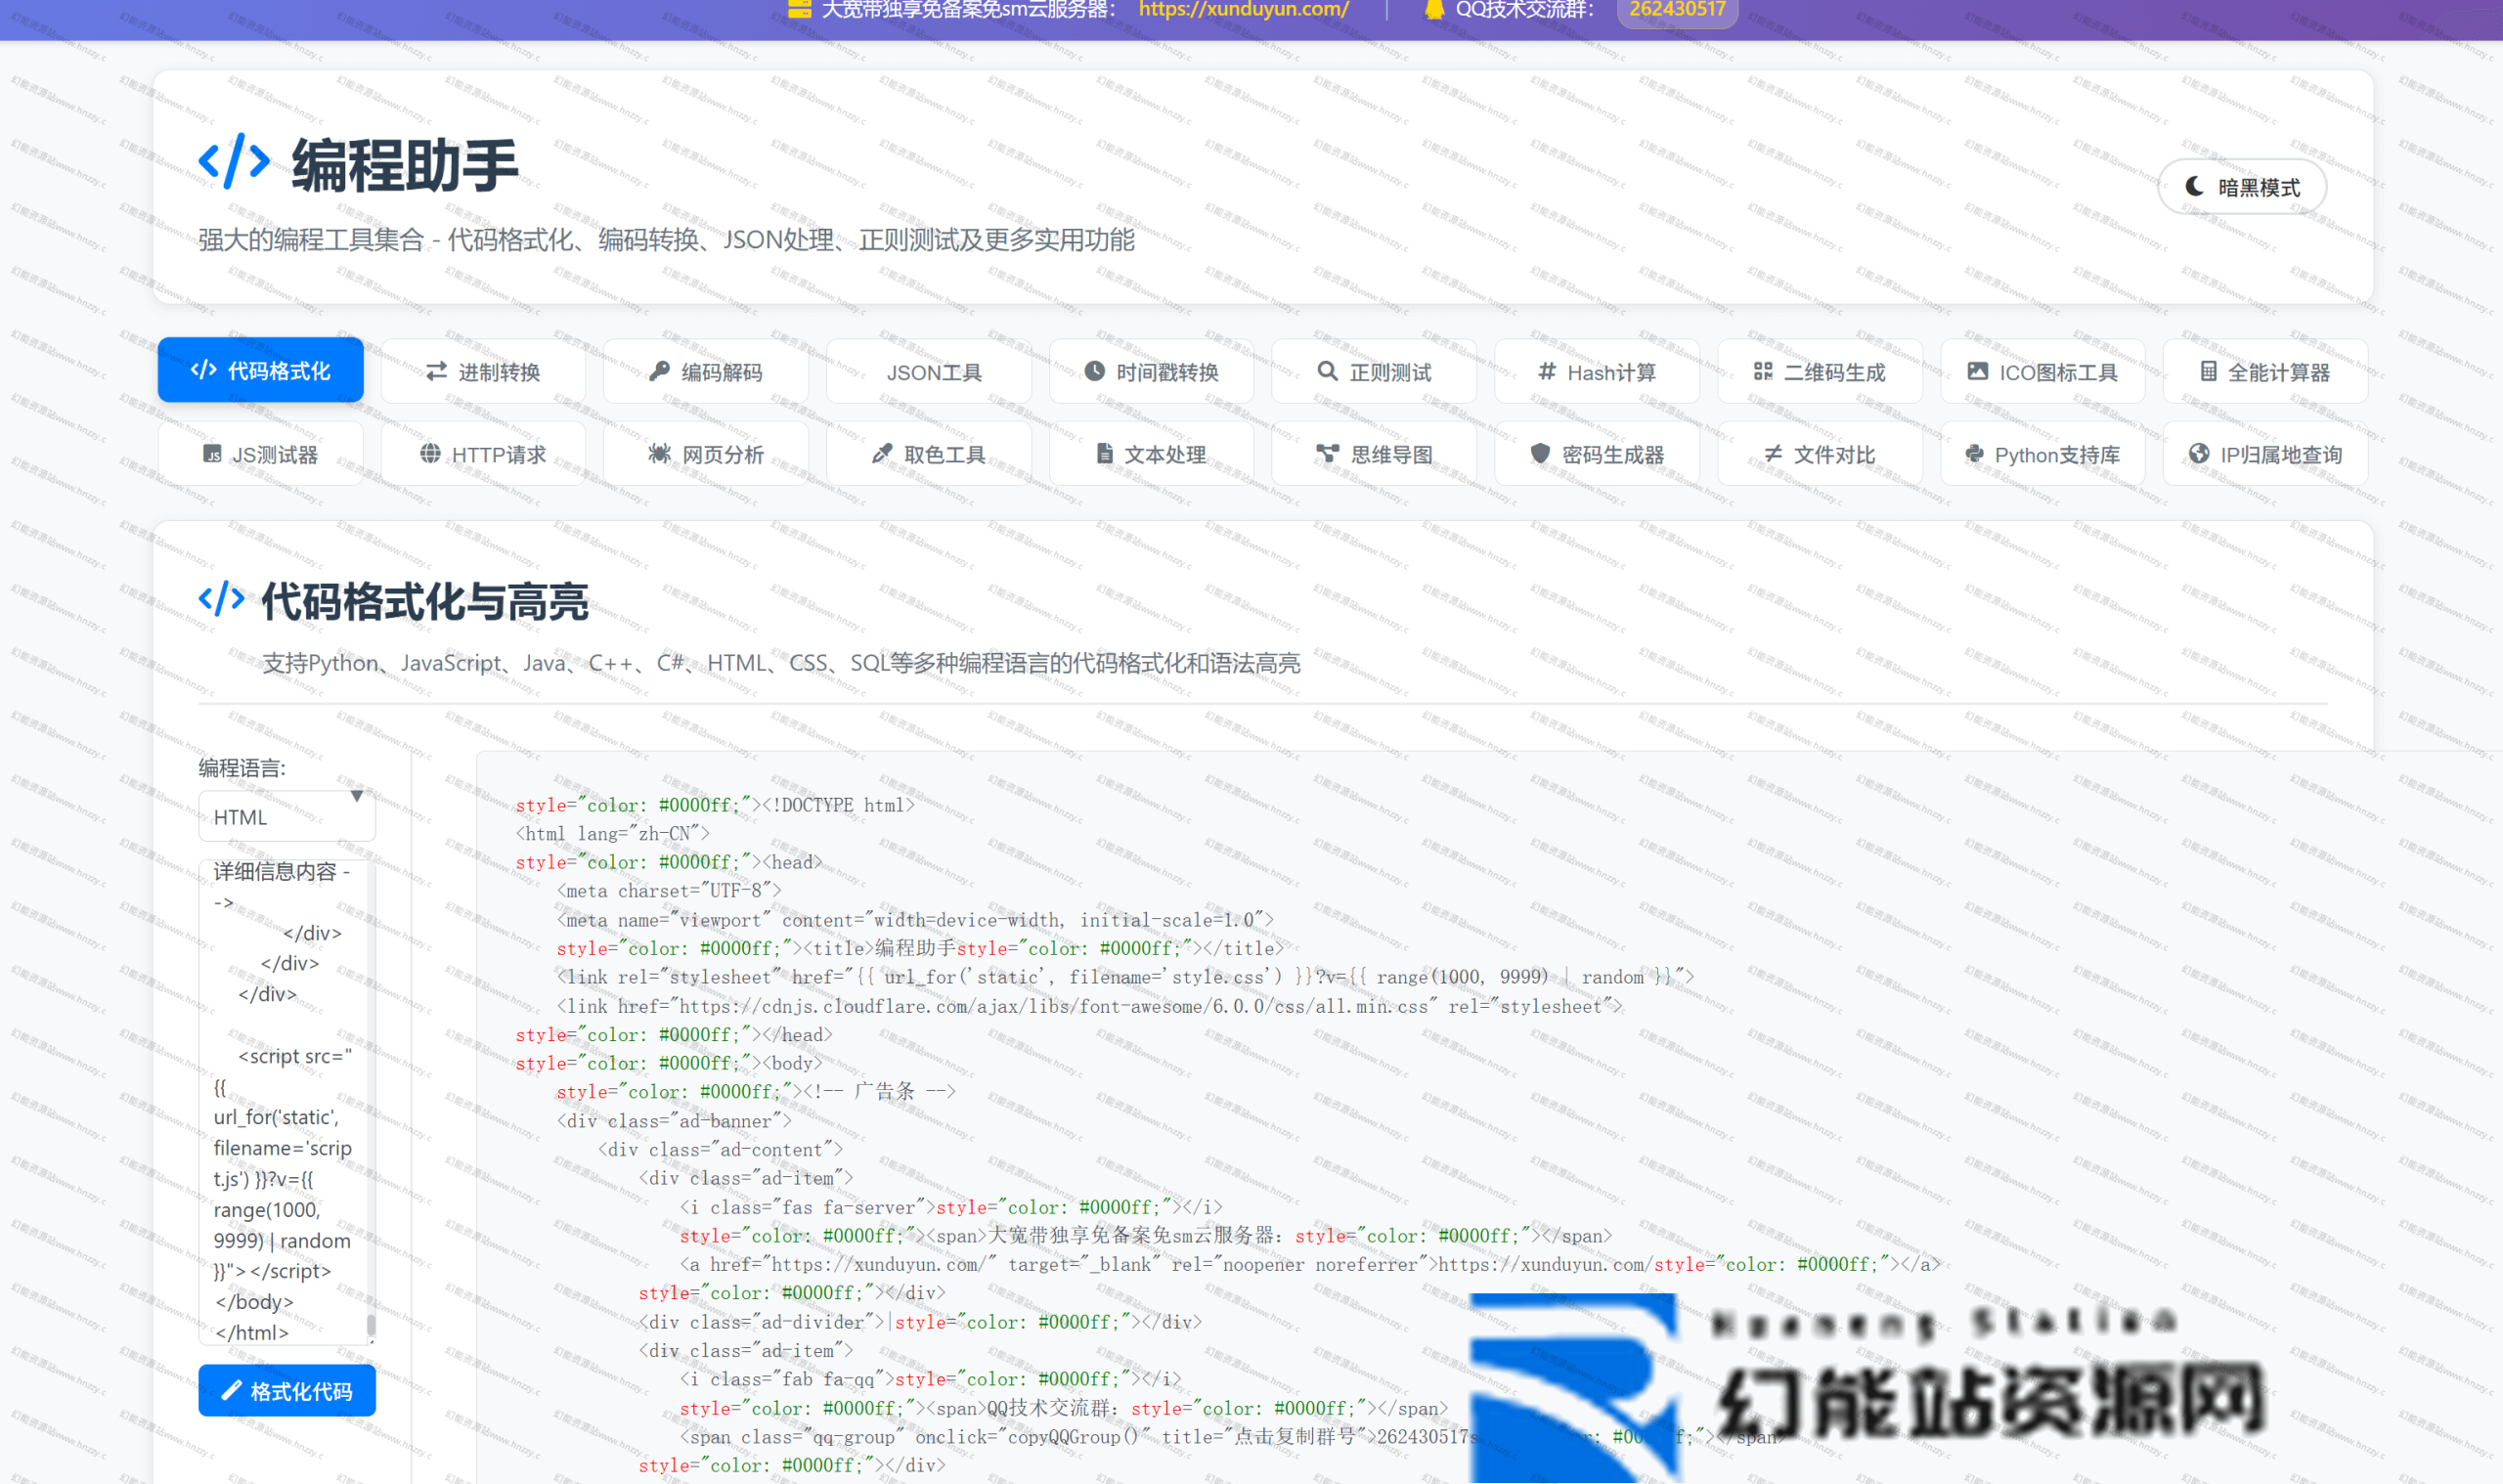Click the spider icon of 网页分析
The image size is (2503, 1484).
659,454
